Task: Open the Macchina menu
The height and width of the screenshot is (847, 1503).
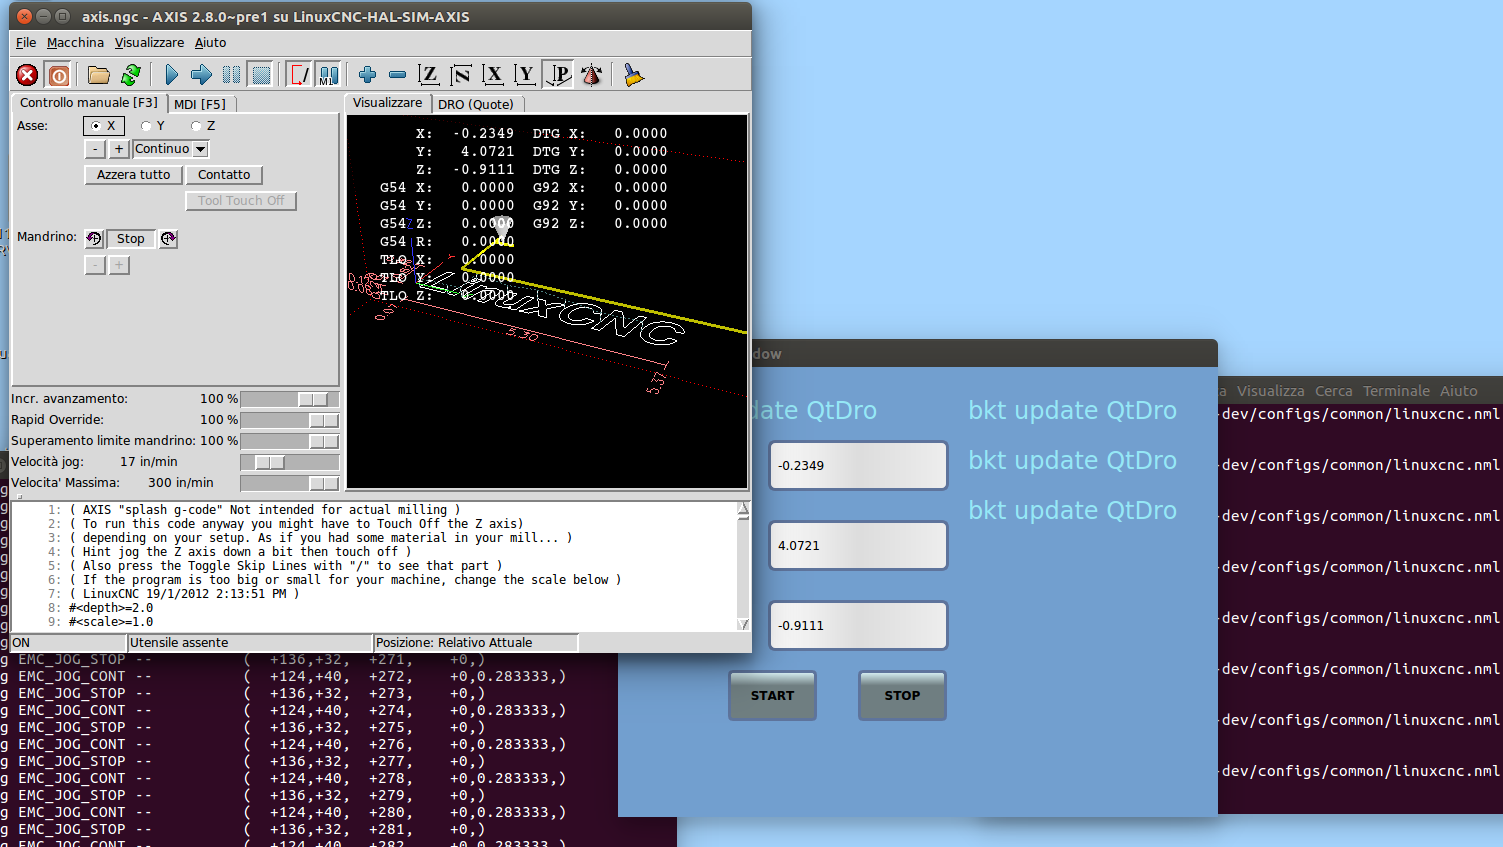Action: tap(75, 43)
